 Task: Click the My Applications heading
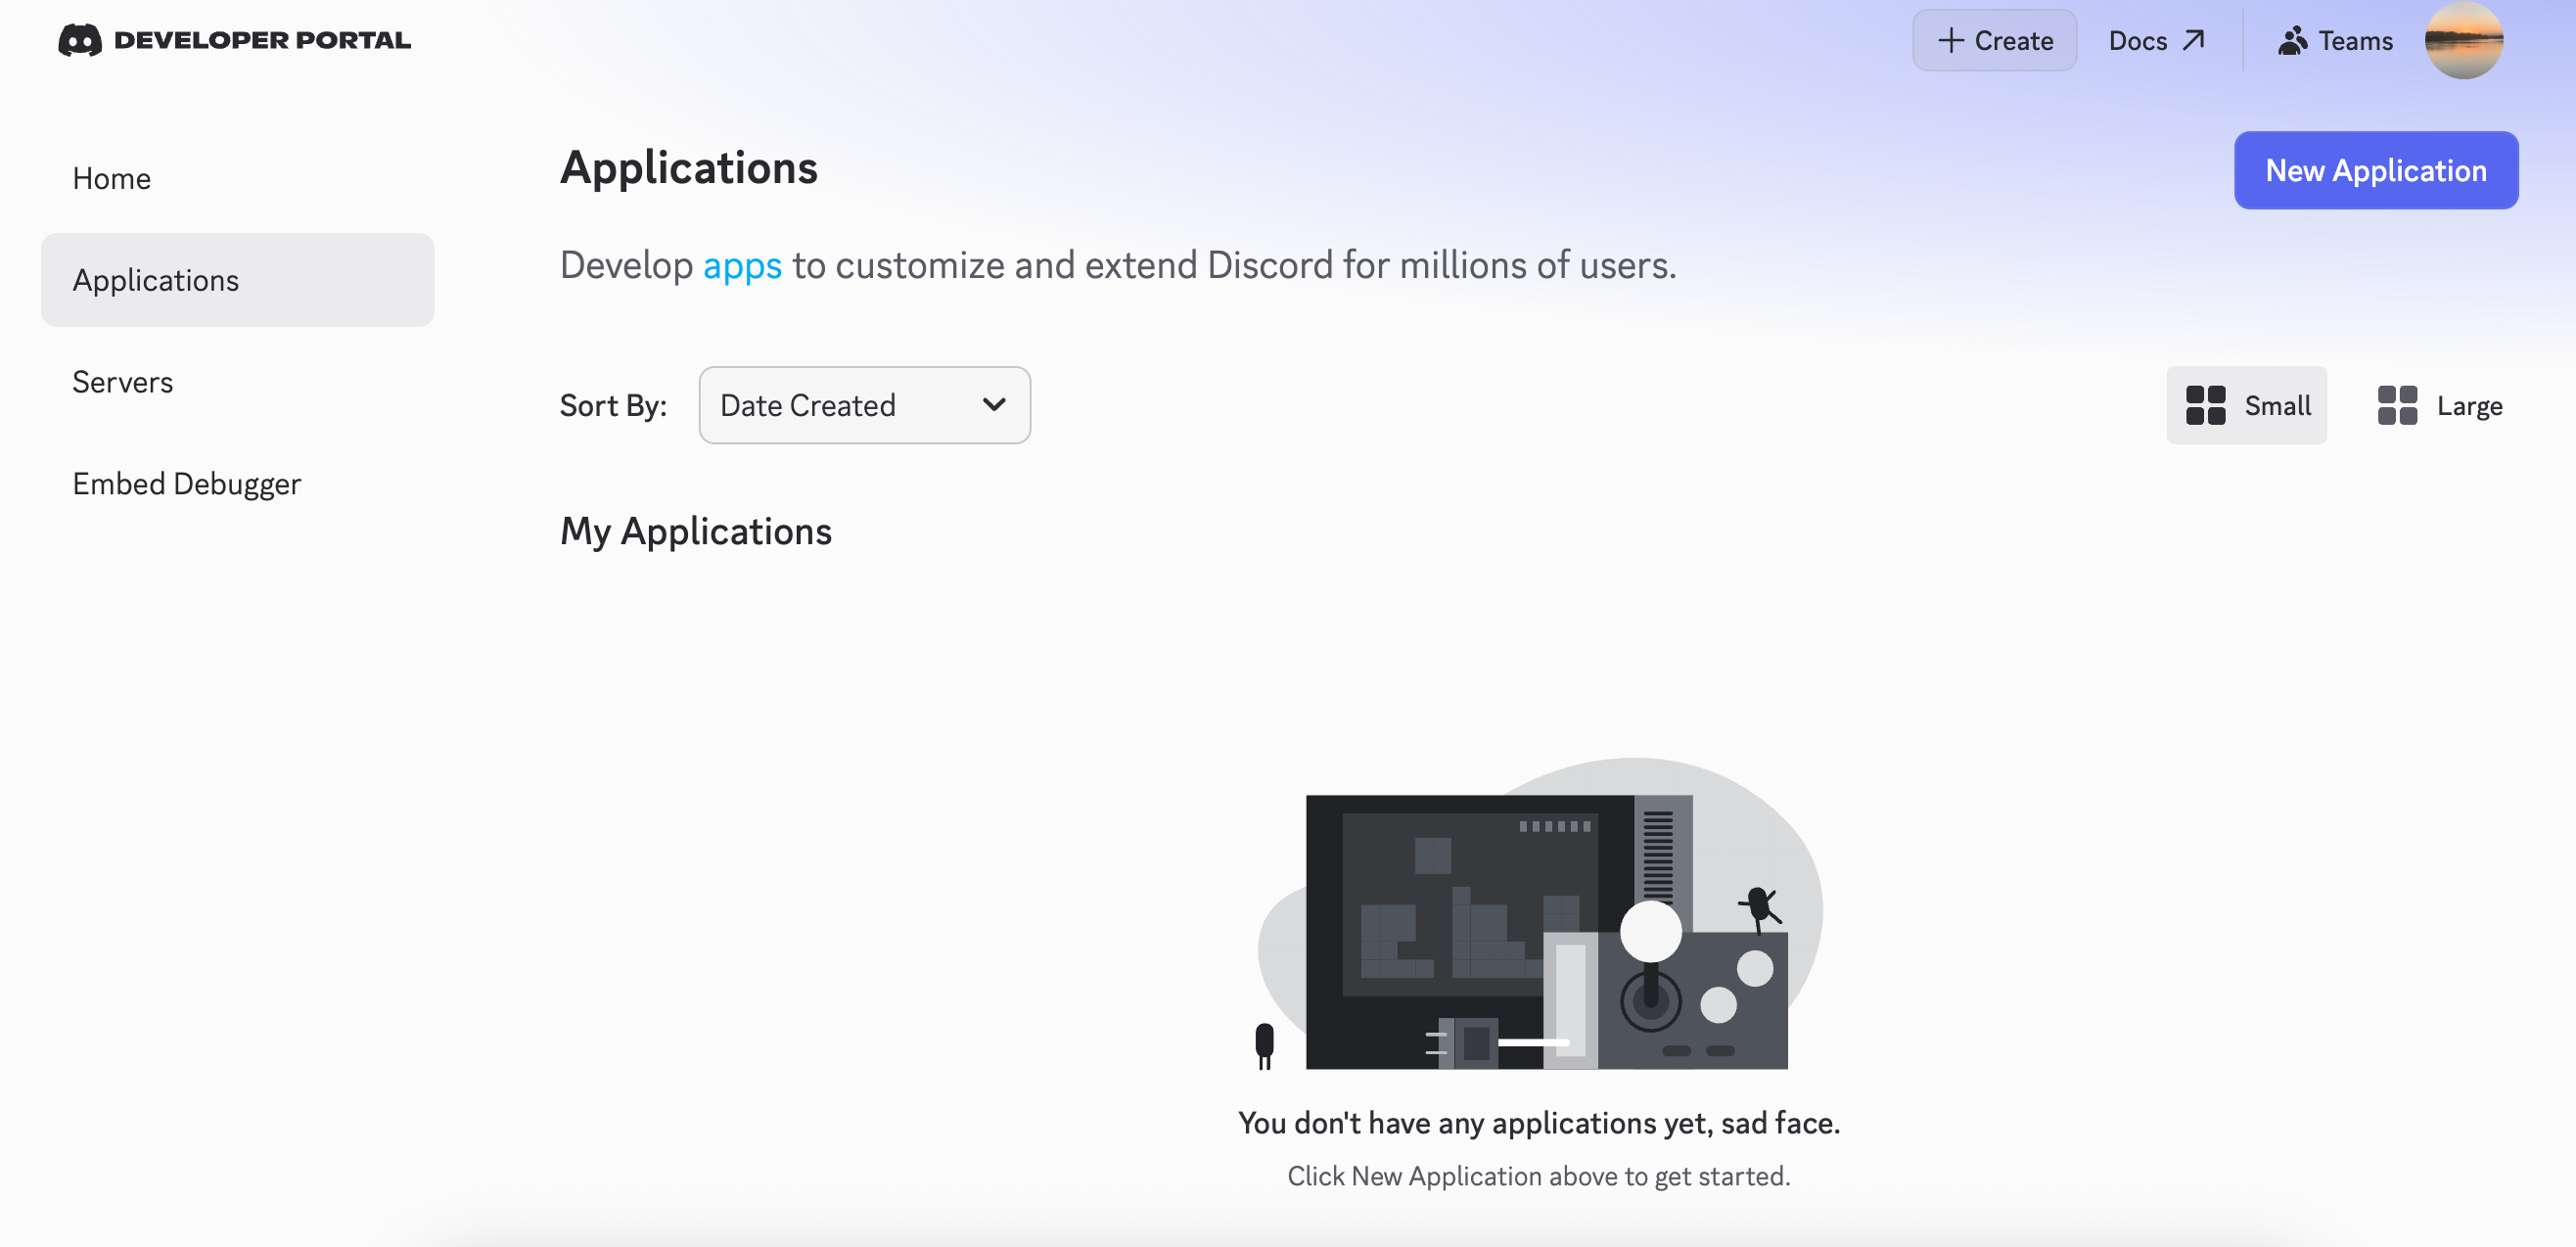pyautogui.click(x=696, y=531)
